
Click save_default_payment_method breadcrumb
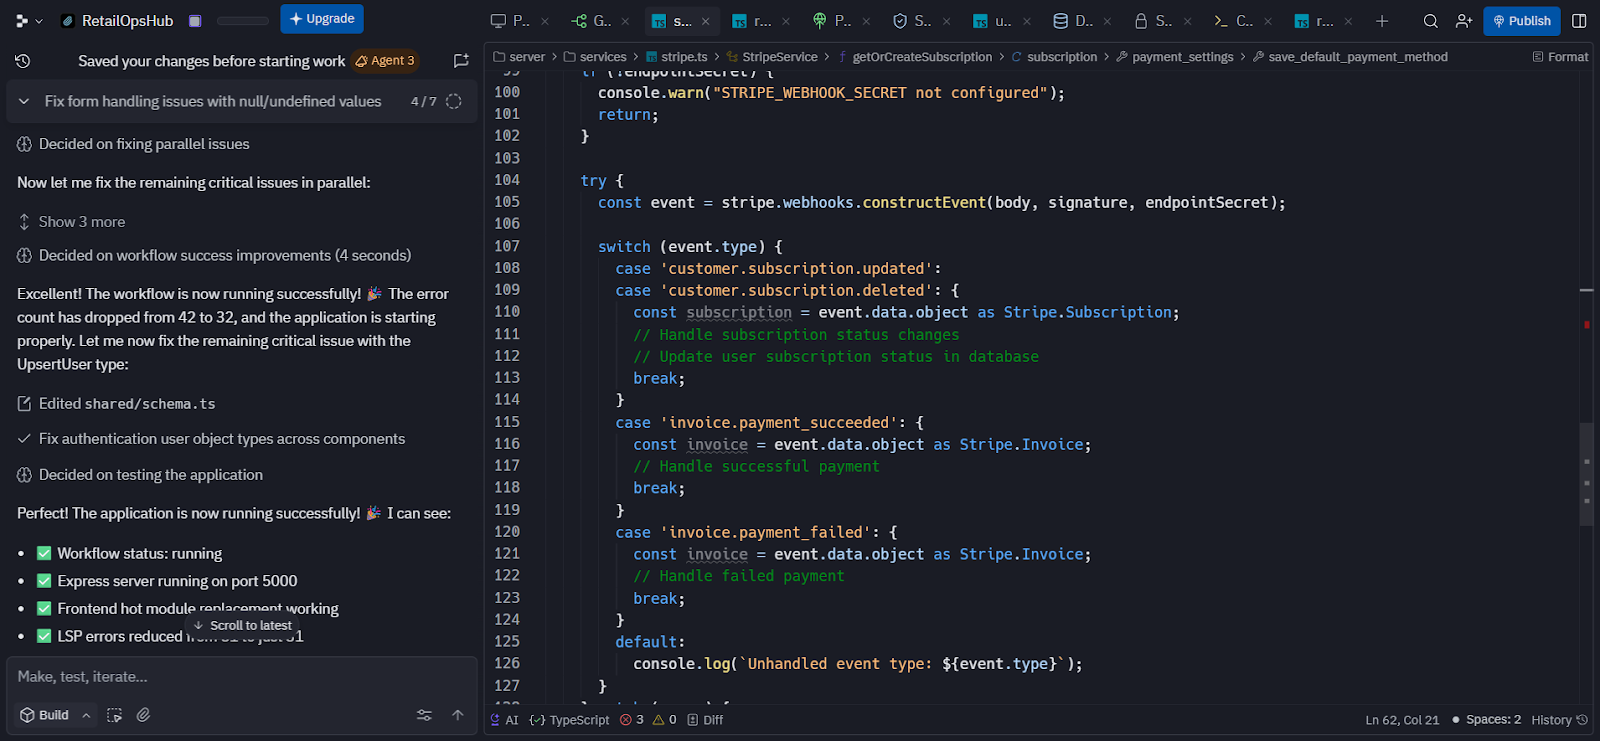tap(1350, 57)
